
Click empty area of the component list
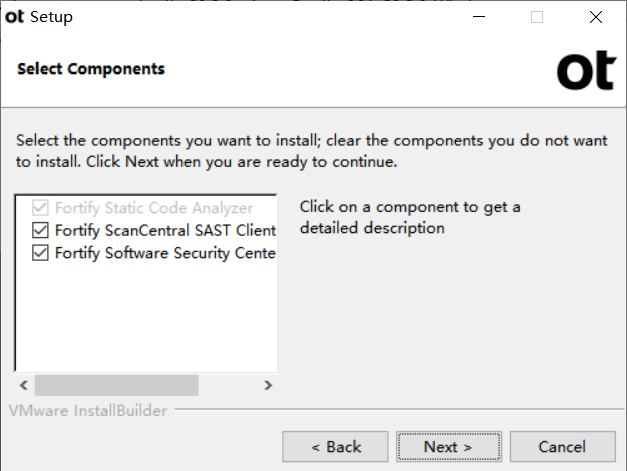coord(146,316)
